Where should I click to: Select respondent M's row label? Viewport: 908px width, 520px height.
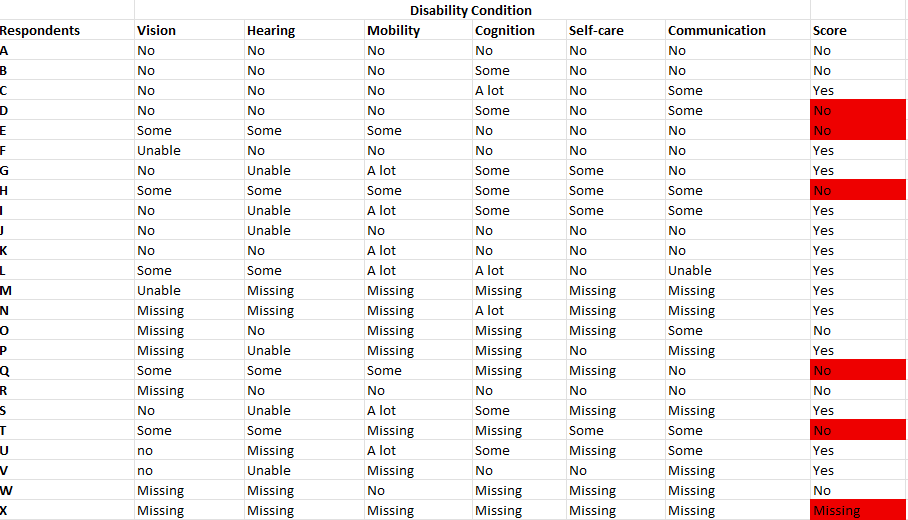[x=67, y=290]
